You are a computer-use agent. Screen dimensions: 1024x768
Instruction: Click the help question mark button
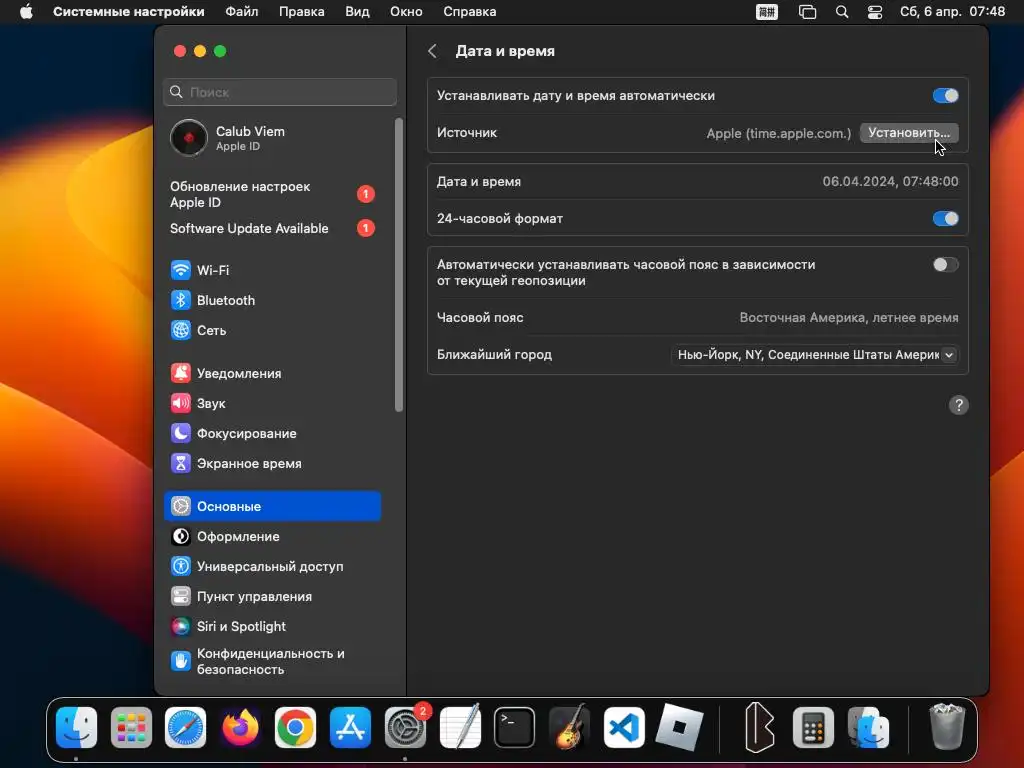tap(958, 405)
